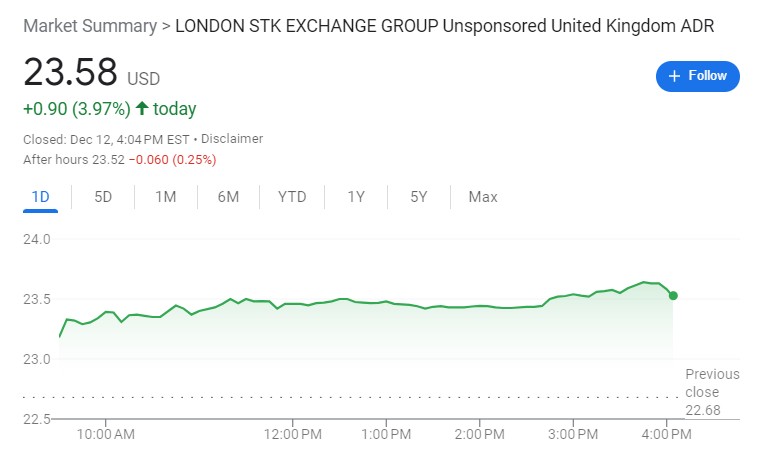Click the green up arrow icon
Viewport: 769px width, 462px height.
pyautogui.click(x=141, y=109)
